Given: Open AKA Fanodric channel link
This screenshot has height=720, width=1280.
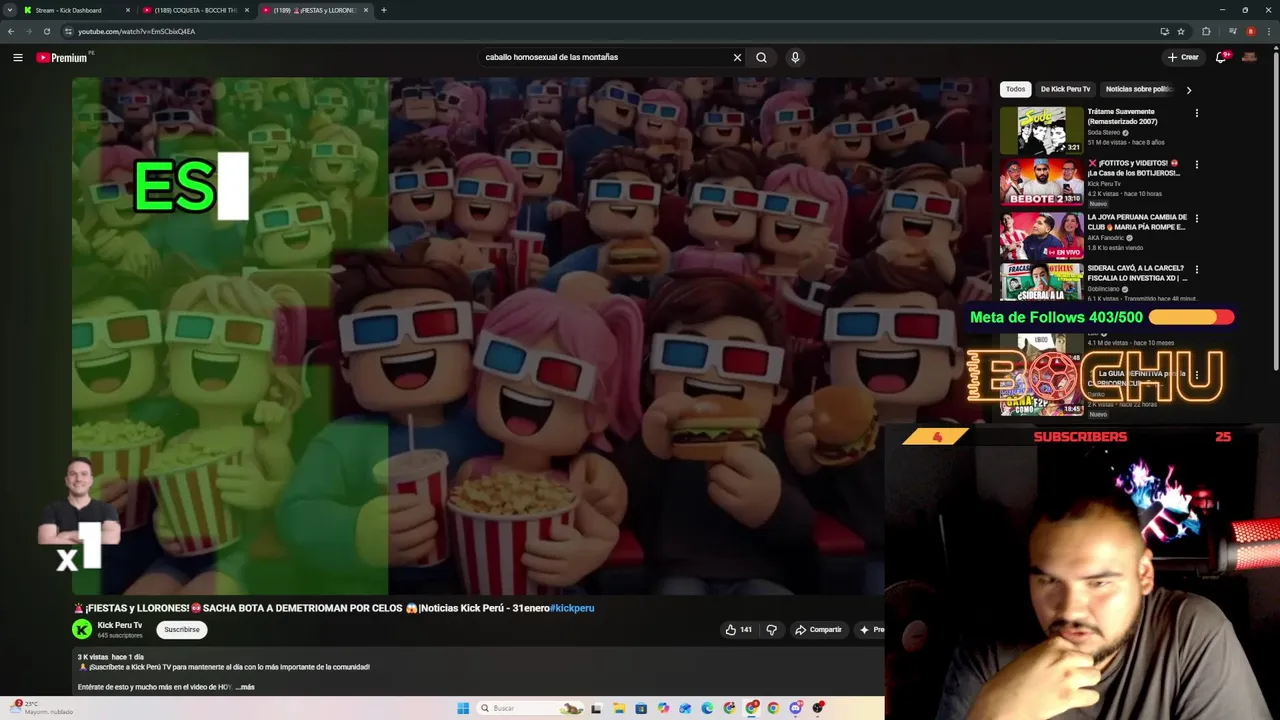Looking at the screenshot, I should pyautogui.click(x=1107, y=238).
